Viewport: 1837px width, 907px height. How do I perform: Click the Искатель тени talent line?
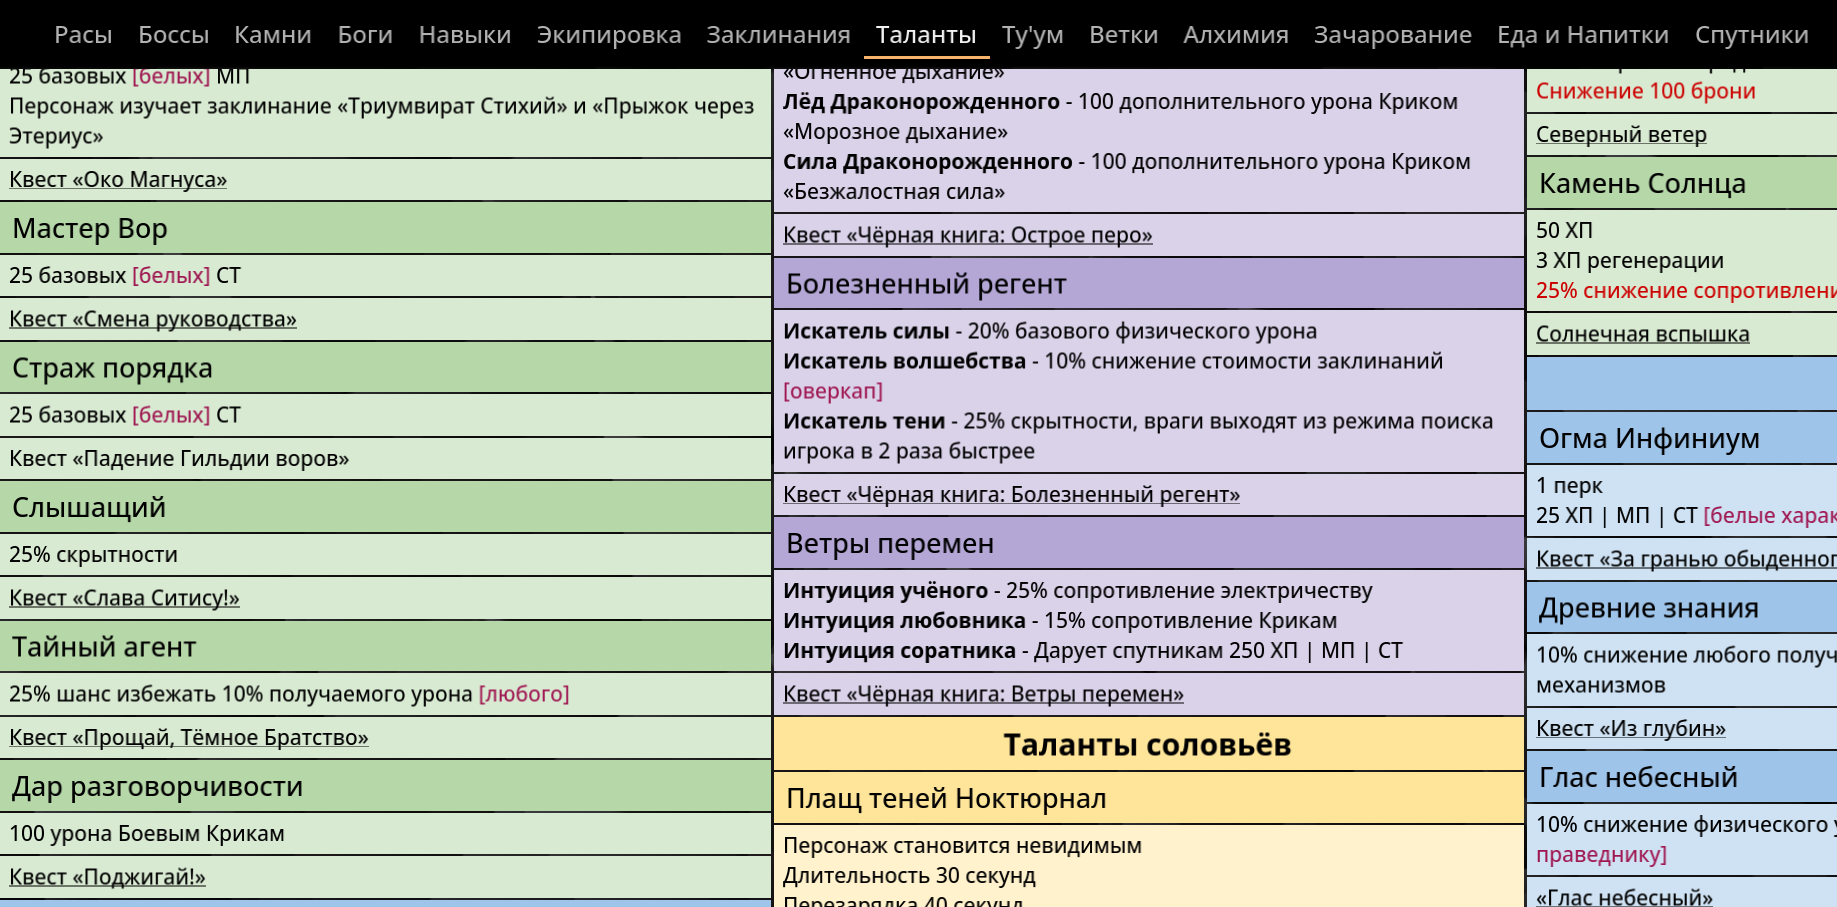click(x=1138, y=436)
